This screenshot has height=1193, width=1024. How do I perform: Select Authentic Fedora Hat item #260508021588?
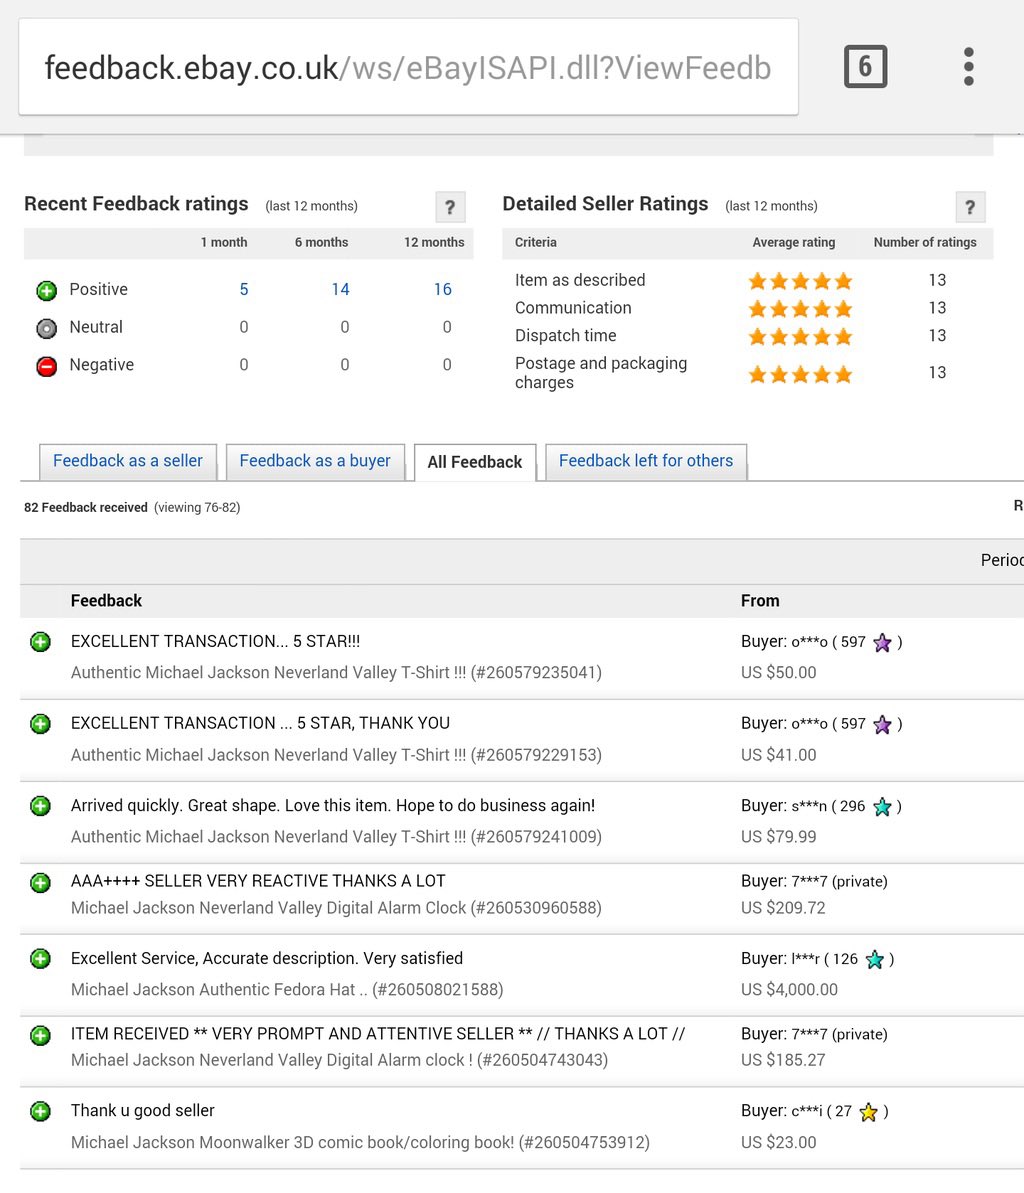tap(287, 990)
